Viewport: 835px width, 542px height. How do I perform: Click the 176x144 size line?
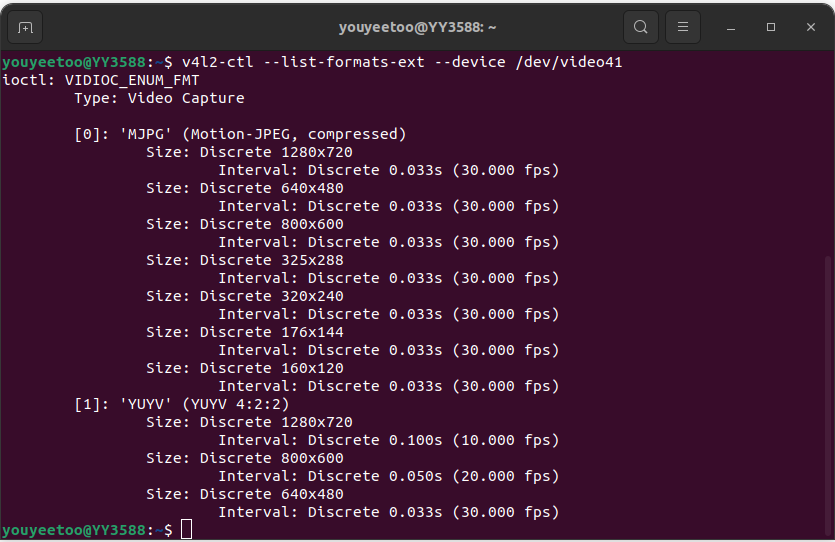(244, 332)
